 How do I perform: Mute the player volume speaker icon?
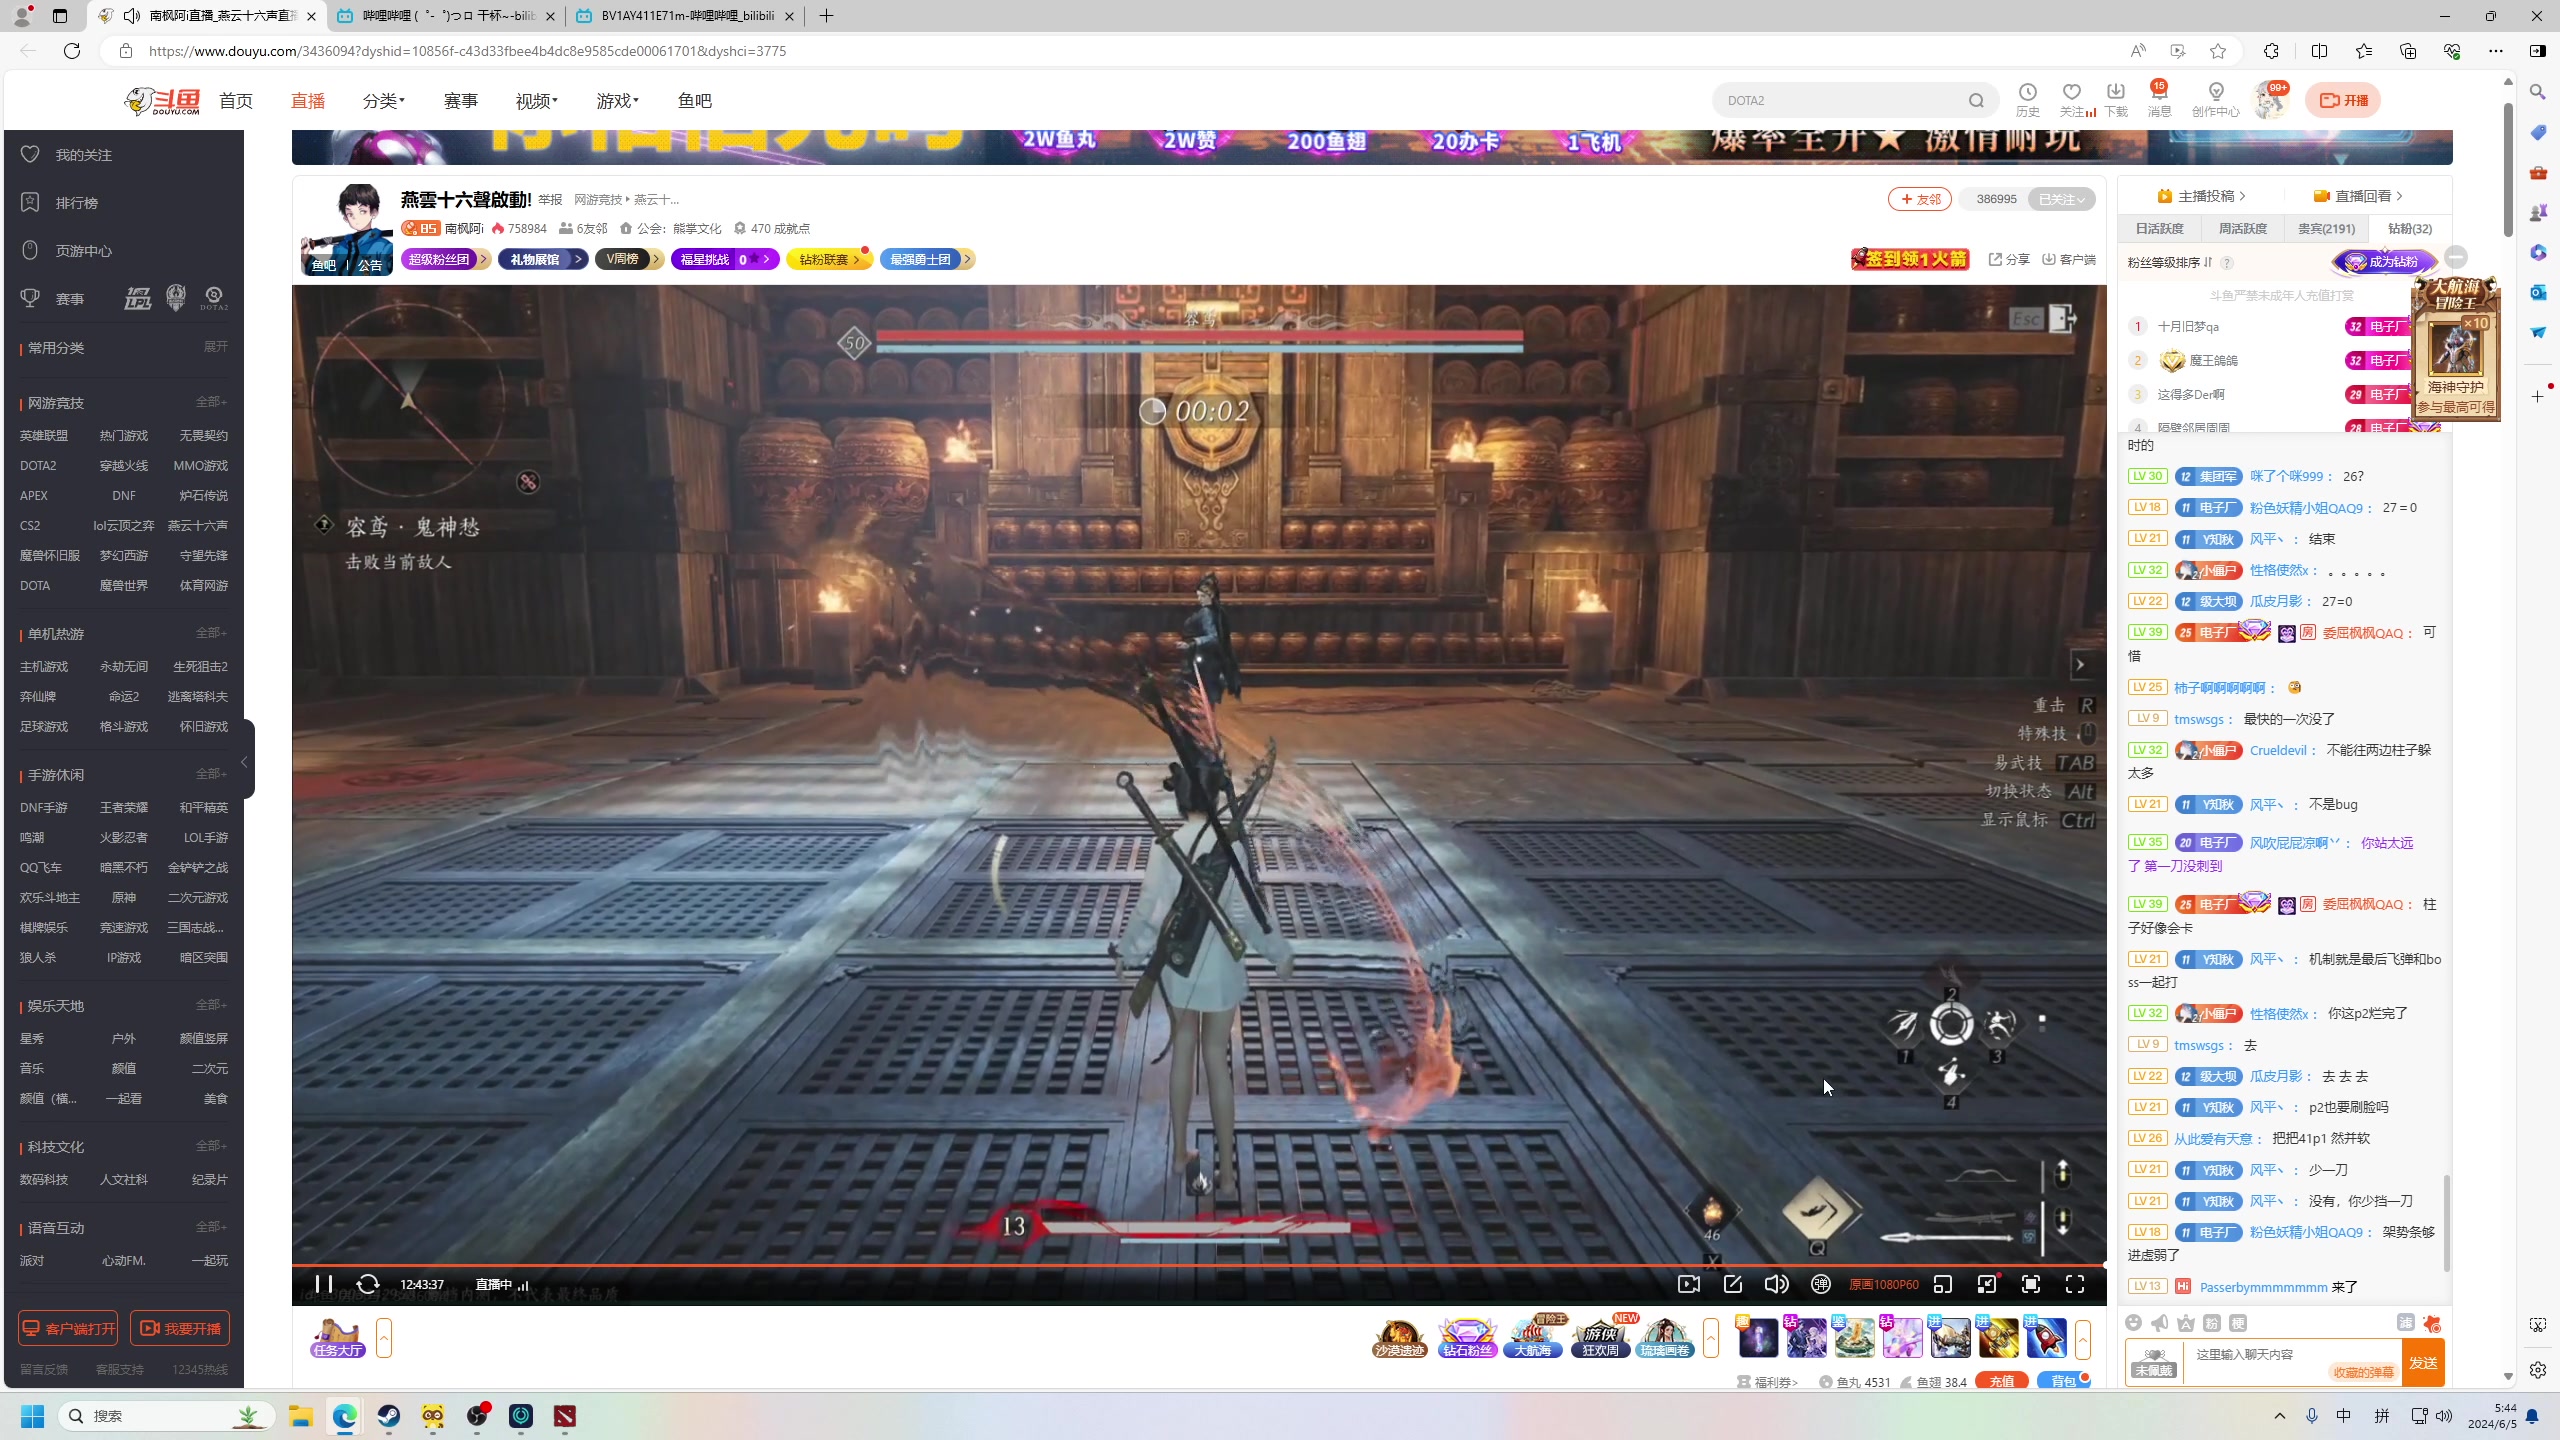1777,1284
